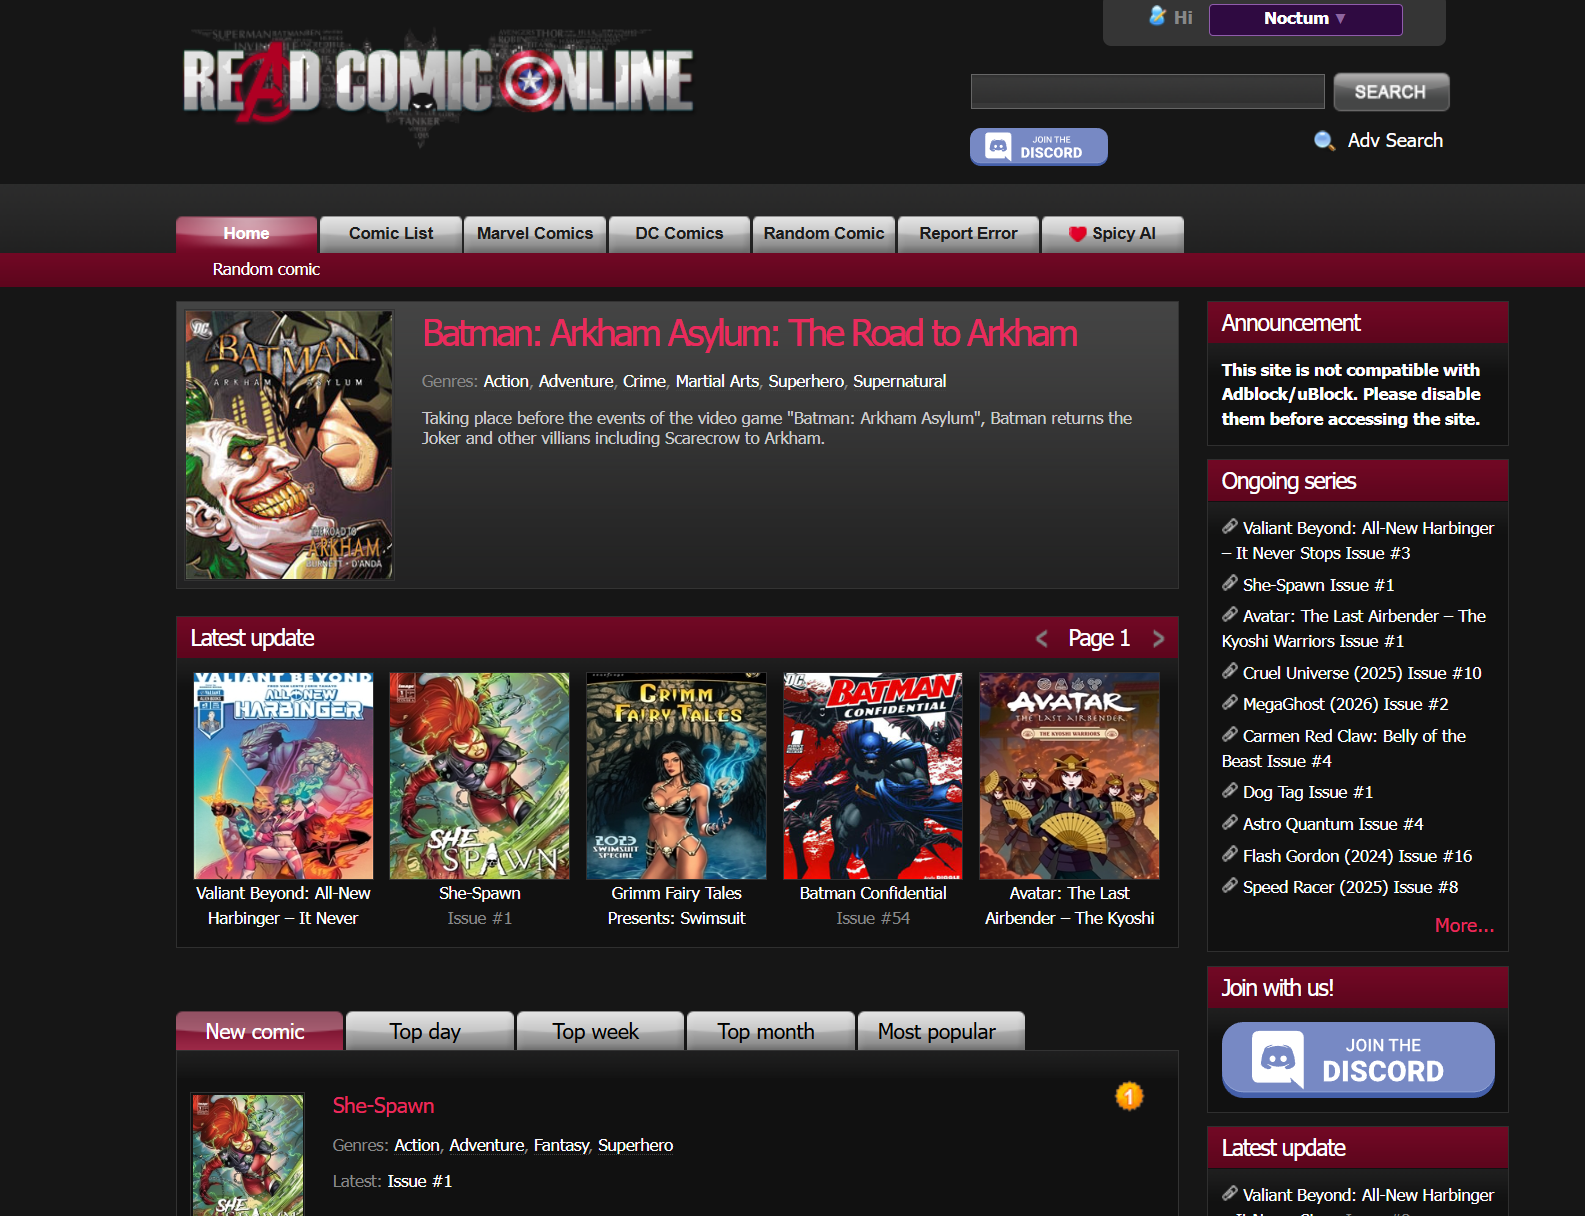Open Latest Issue #1 of She-Spawn

coord(420,1181)
